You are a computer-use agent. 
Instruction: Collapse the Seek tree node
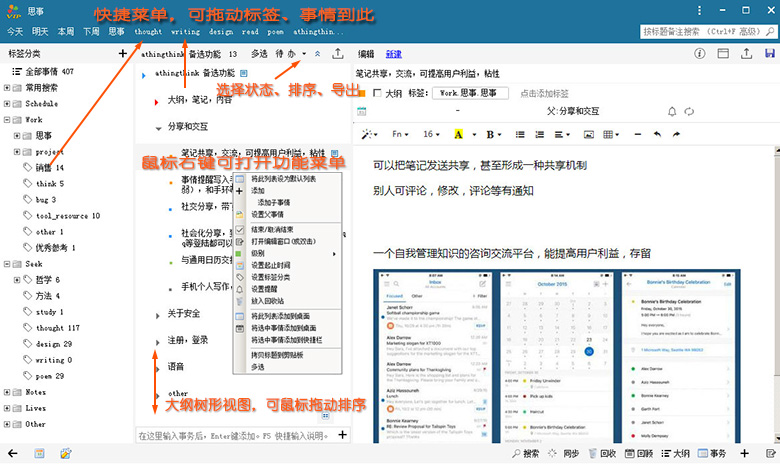[x=7, y=264]
